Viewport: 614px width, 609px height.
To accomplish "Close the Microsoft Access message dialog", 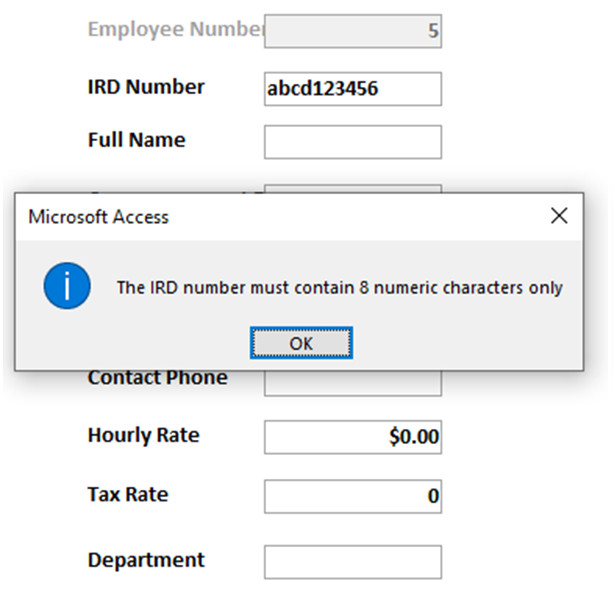I will point(559,216).
